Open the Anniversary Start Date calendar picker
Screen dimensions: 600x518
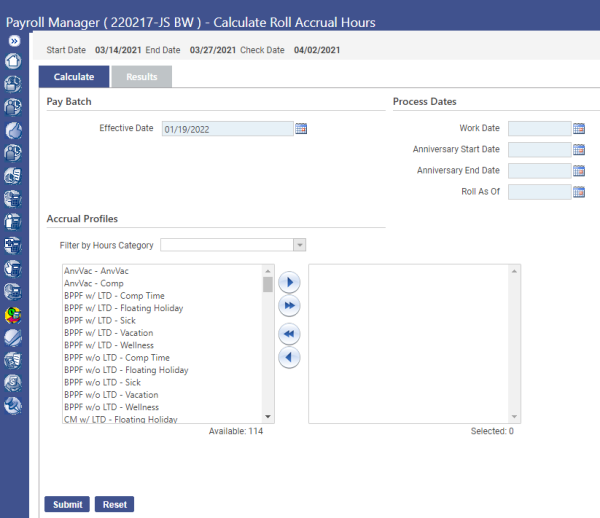579,149
